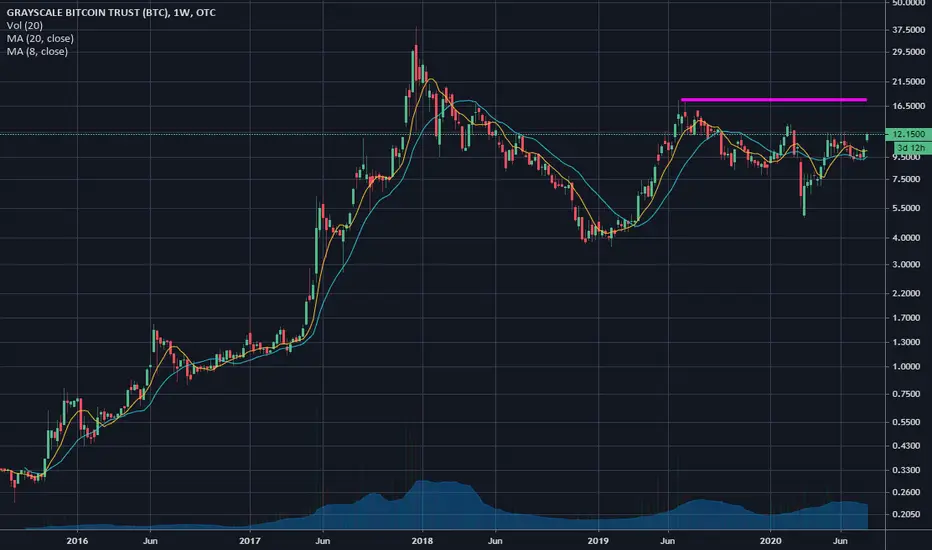Select the Vol (20) indicator label

[24, 26]
